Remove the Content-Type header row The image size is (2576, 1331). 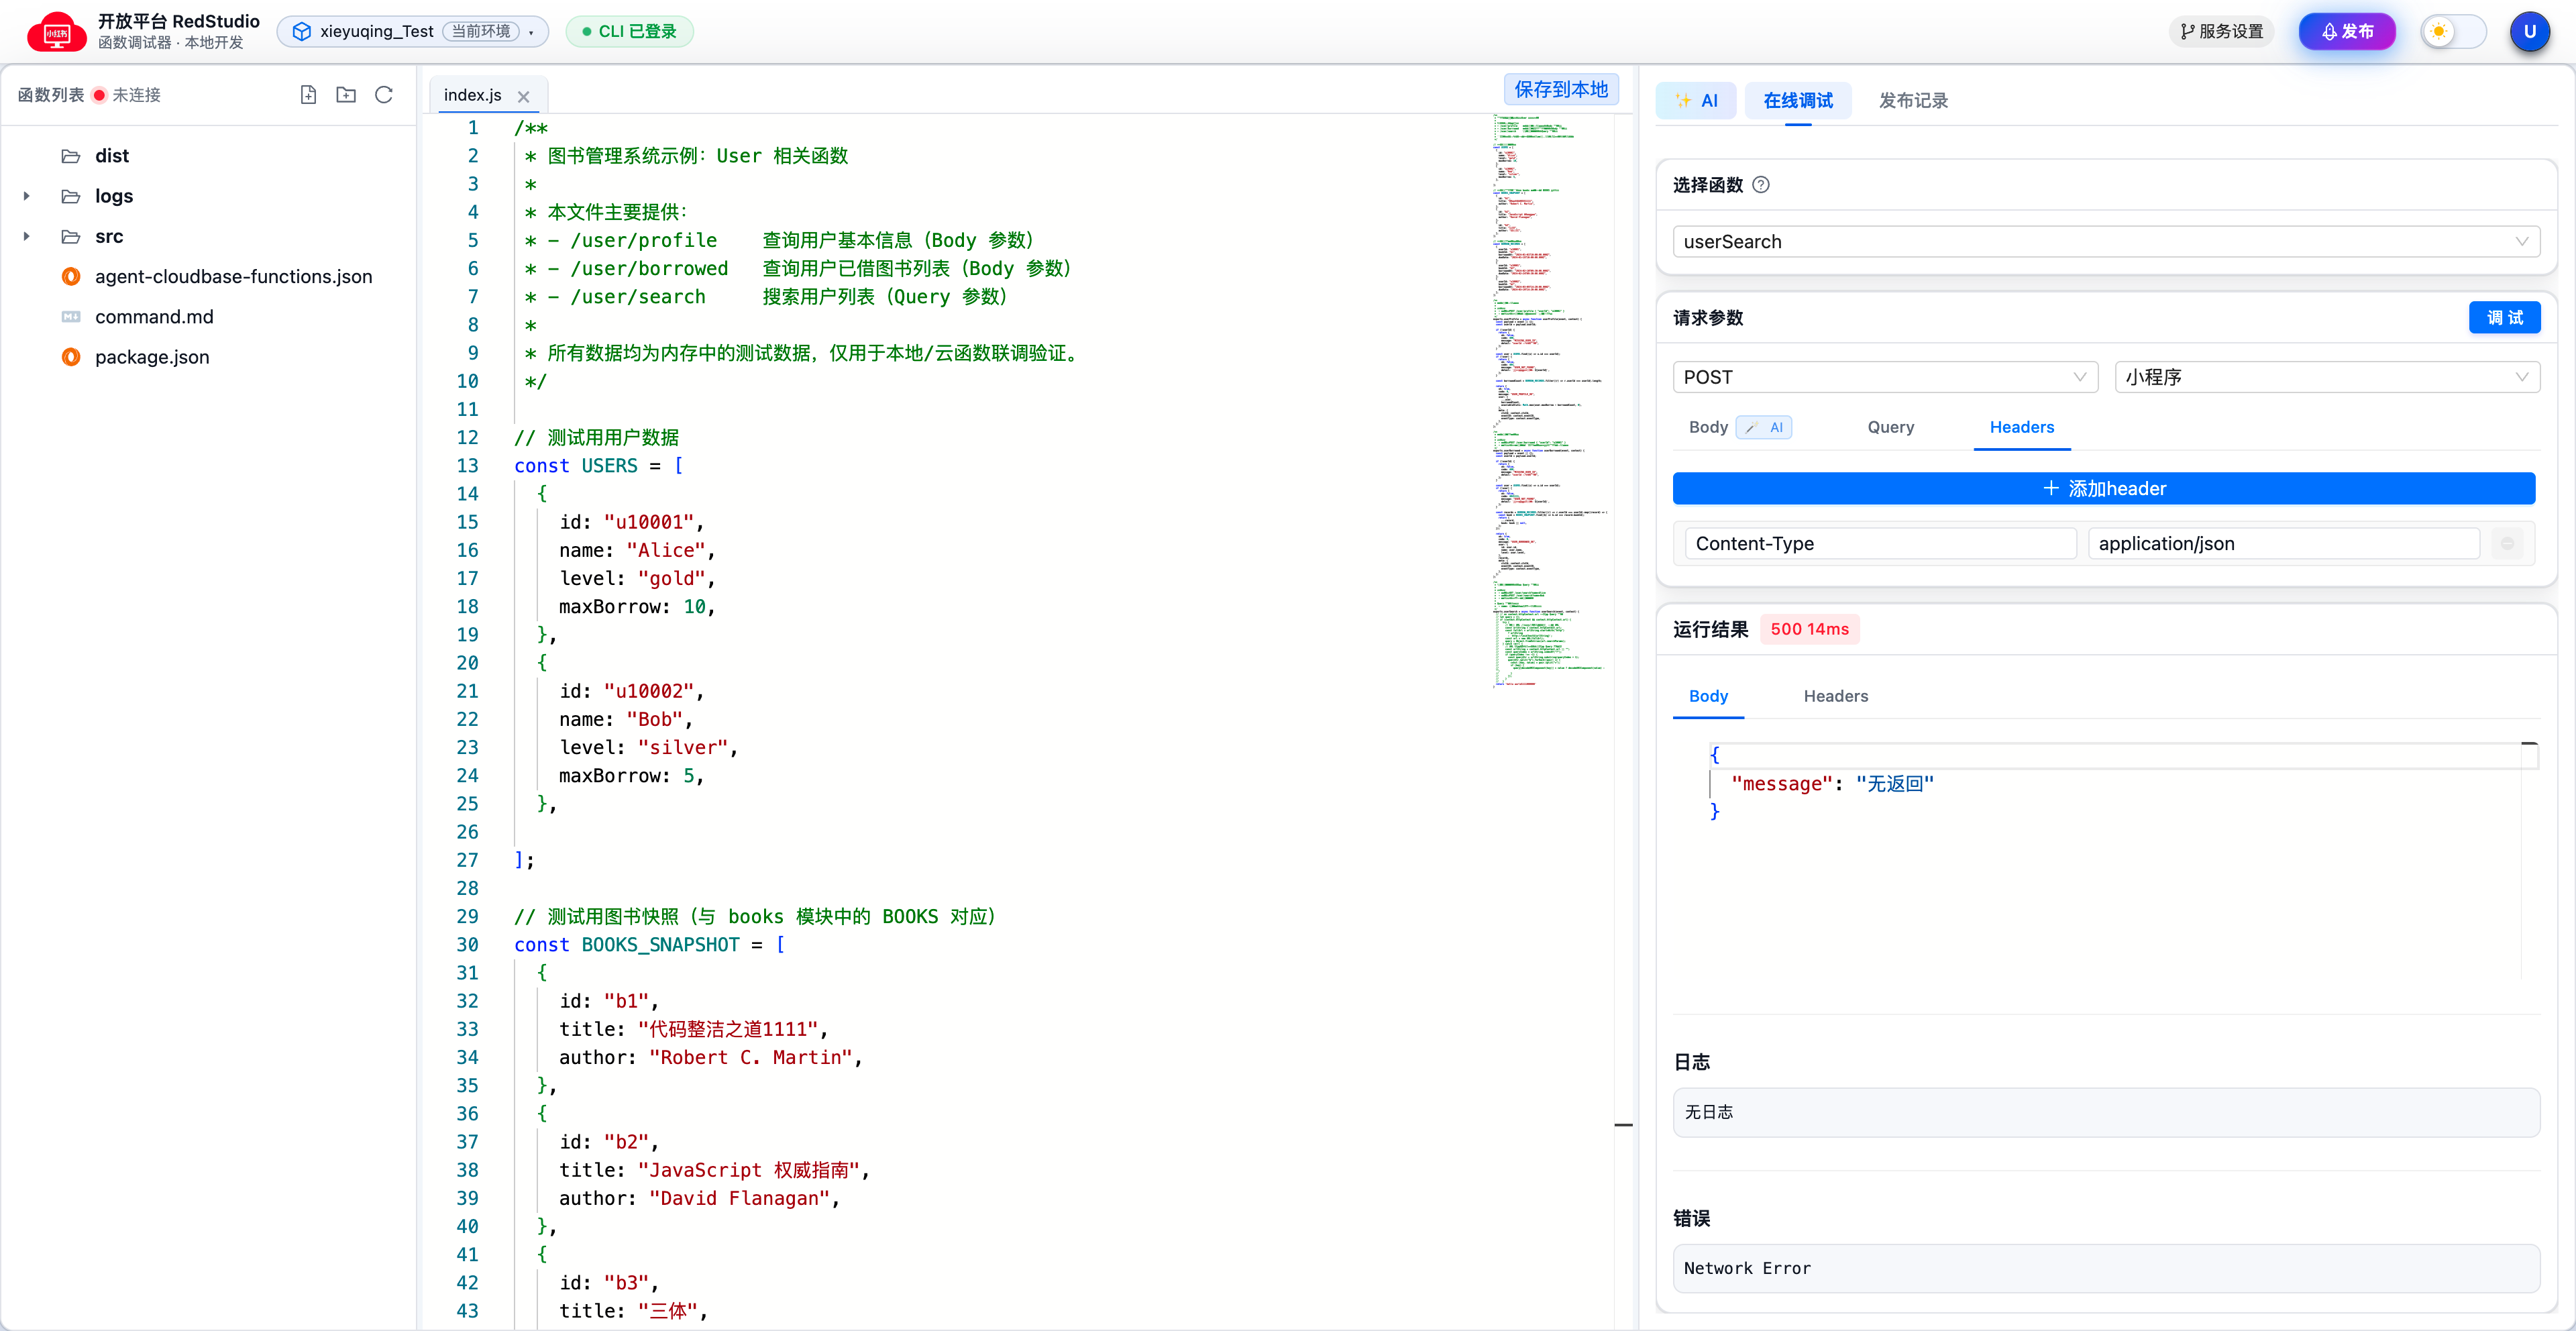coord(2507,544)
